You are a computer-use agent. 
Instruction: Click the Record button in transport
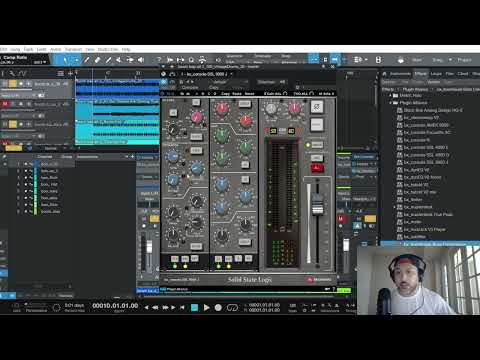[x=218, y=307]
